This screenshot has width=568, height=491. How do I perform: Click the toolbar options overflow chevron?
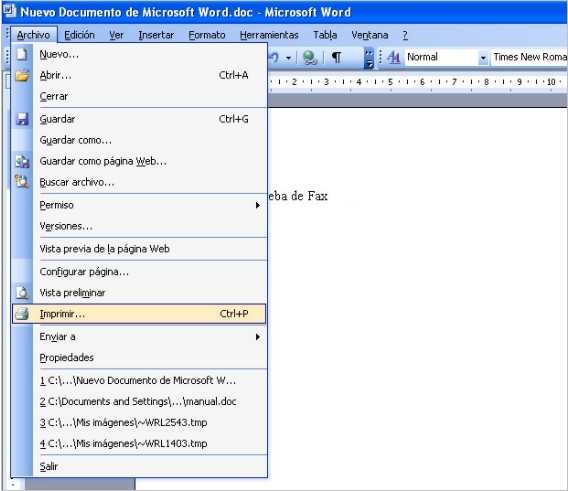tap(368, 58)
